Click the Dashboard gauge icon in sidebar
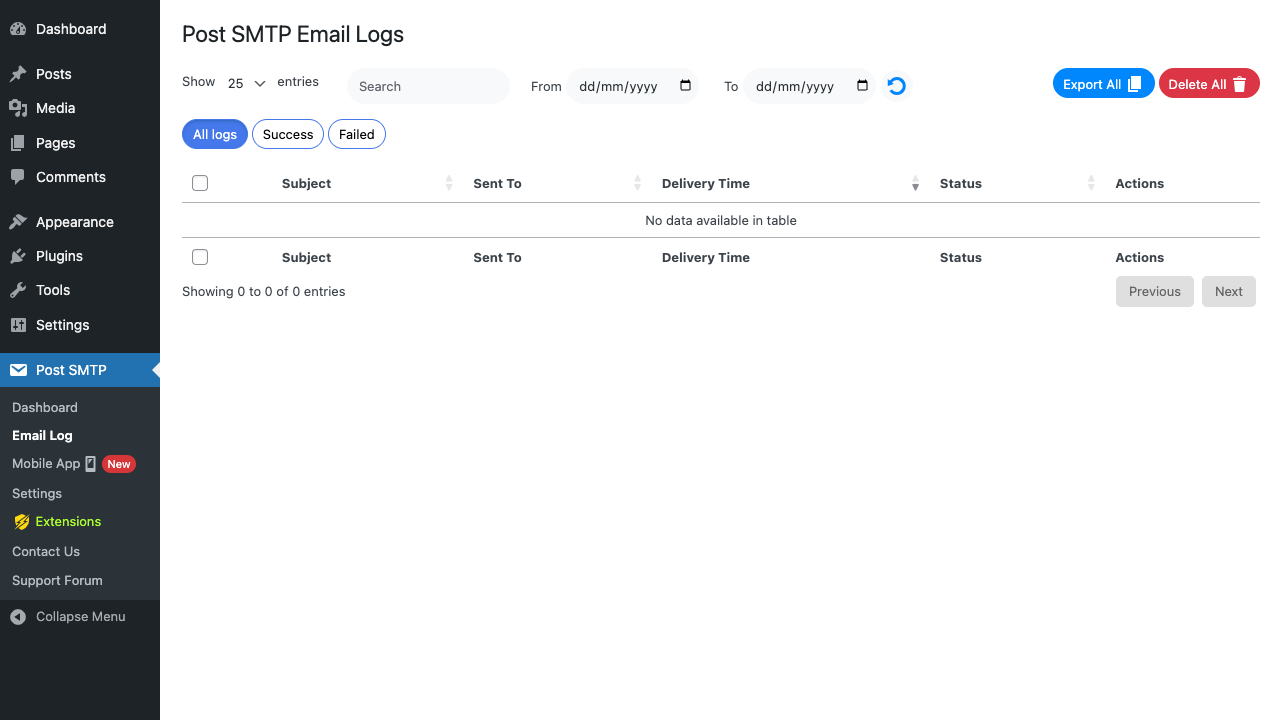Viewport: 1280px width, 720px height. click(18, 29)
